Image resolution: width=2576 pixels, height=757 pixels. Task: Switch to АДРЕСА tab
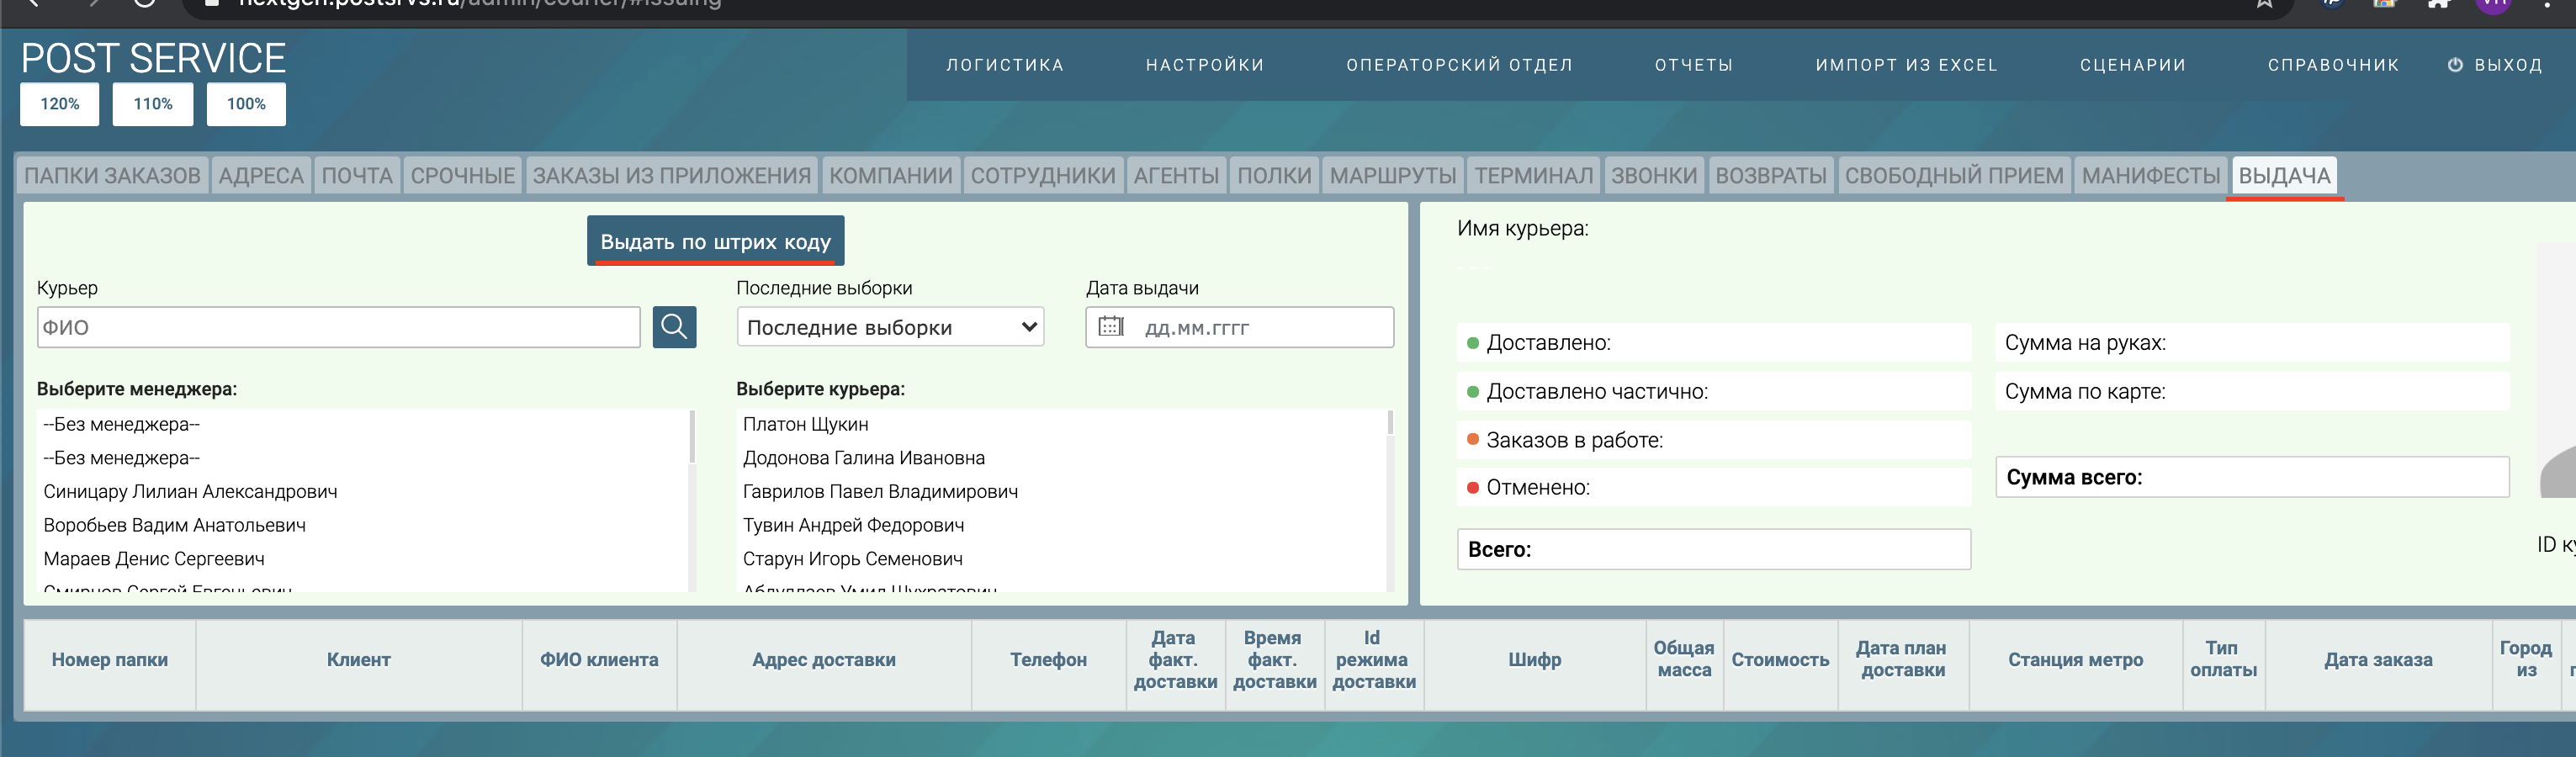(261, 176)
